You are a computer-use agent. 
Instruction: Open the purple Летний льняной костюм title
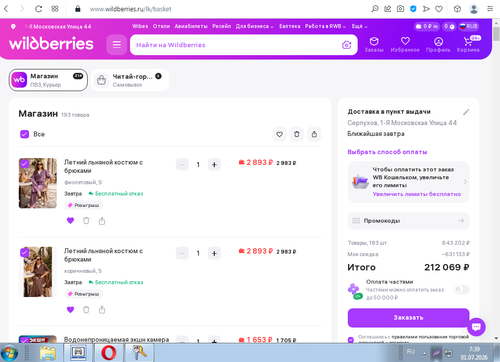(103, 166)
